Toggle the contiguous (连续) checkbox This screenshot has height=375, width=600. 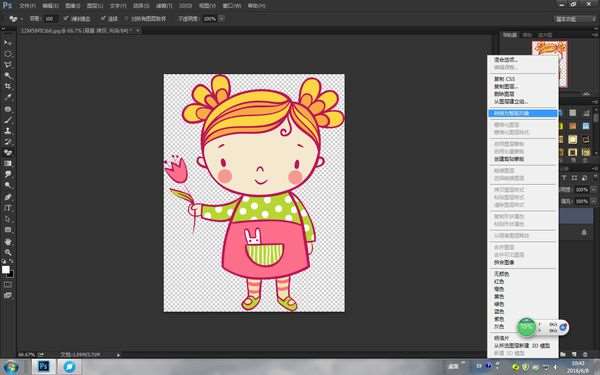[103, 18]
